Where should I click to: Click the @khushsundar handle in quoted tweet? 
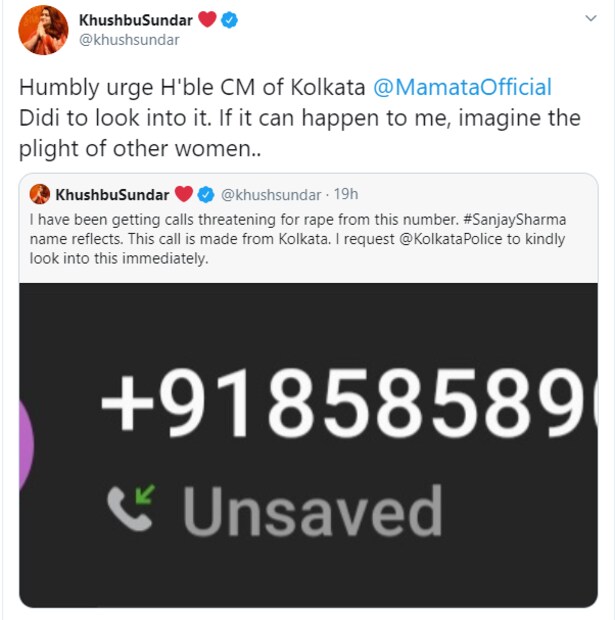pyautogui.click(x=270, y=193)
